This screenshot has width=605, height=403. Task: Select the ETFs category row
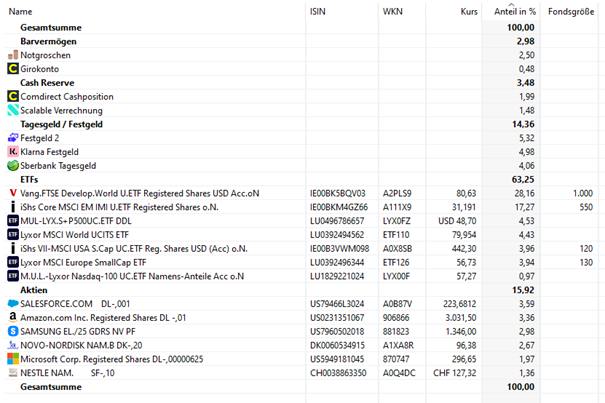click(301, 179)
